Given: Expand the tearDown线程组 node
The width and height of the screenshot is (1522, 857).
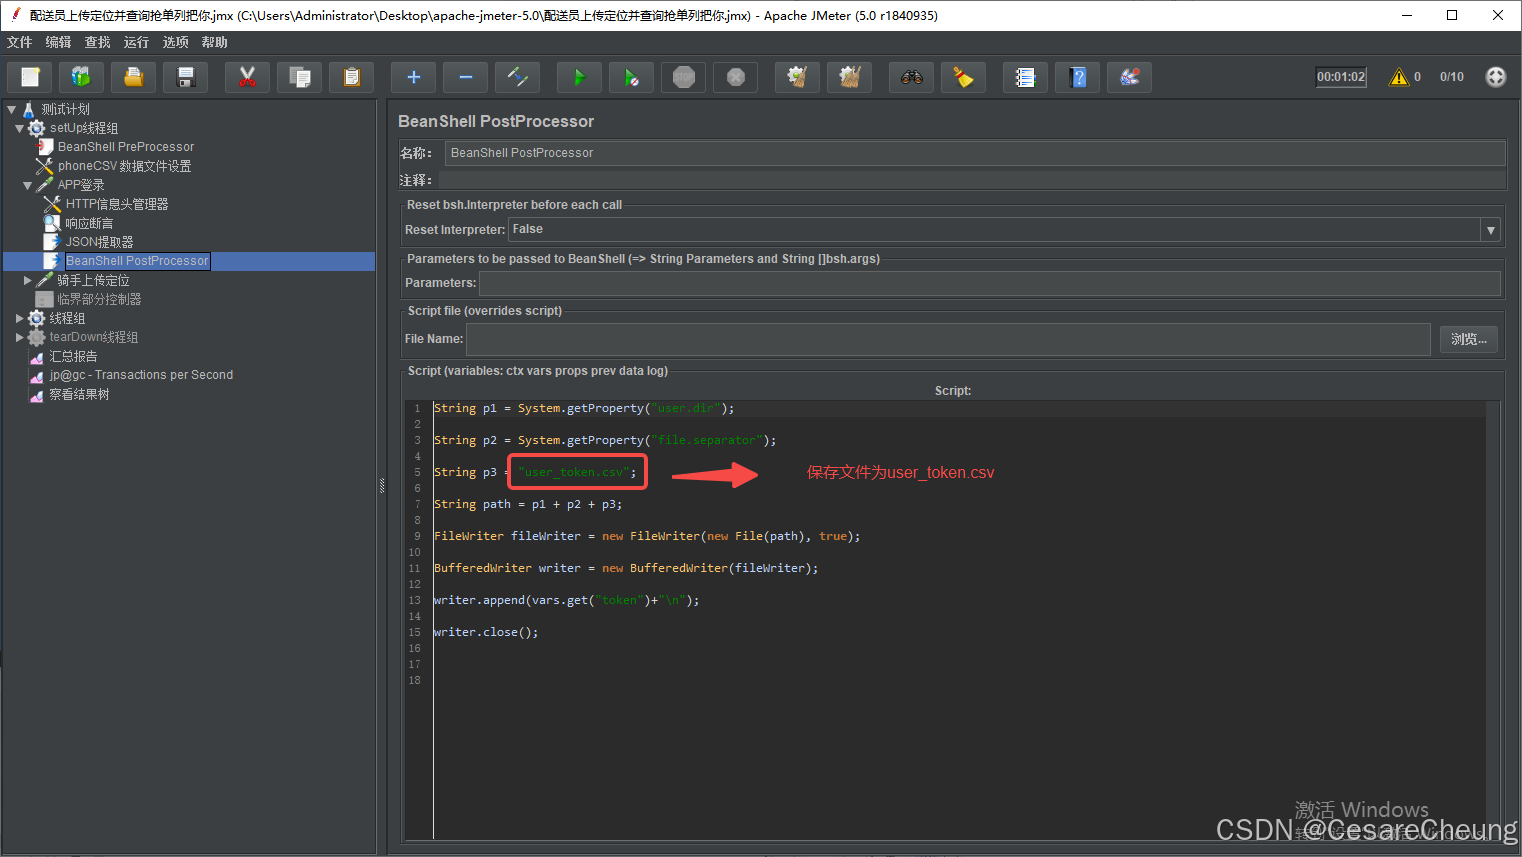Looking at the screenshot, I should (x=19, y=337).
